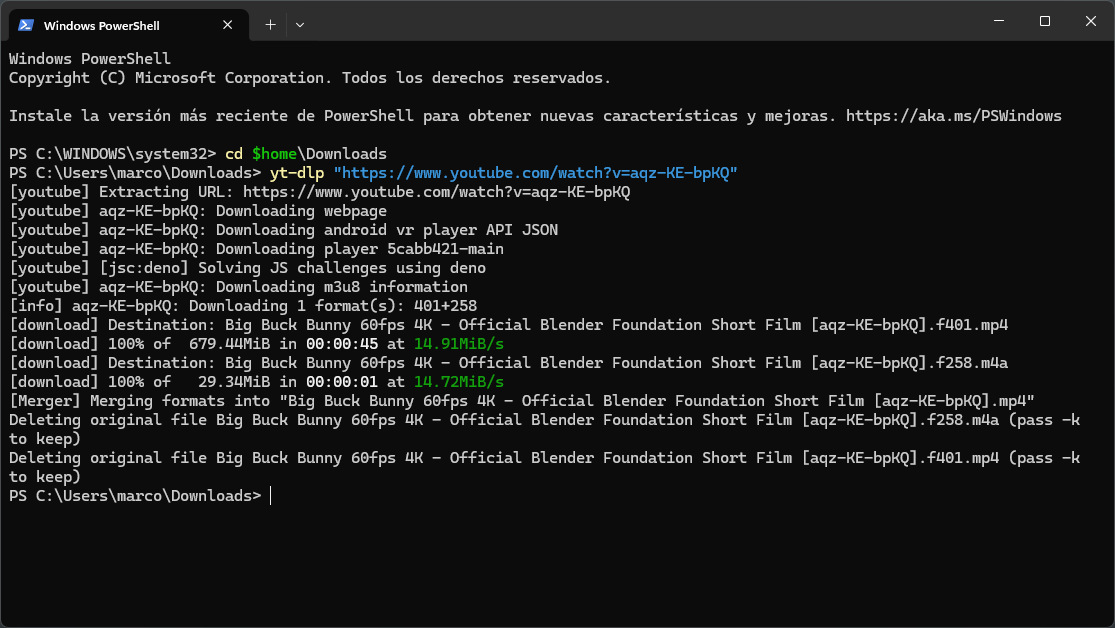Click the URL in the Extracting URL line
The image size is (1115, 628).
(x=437, y=192)
